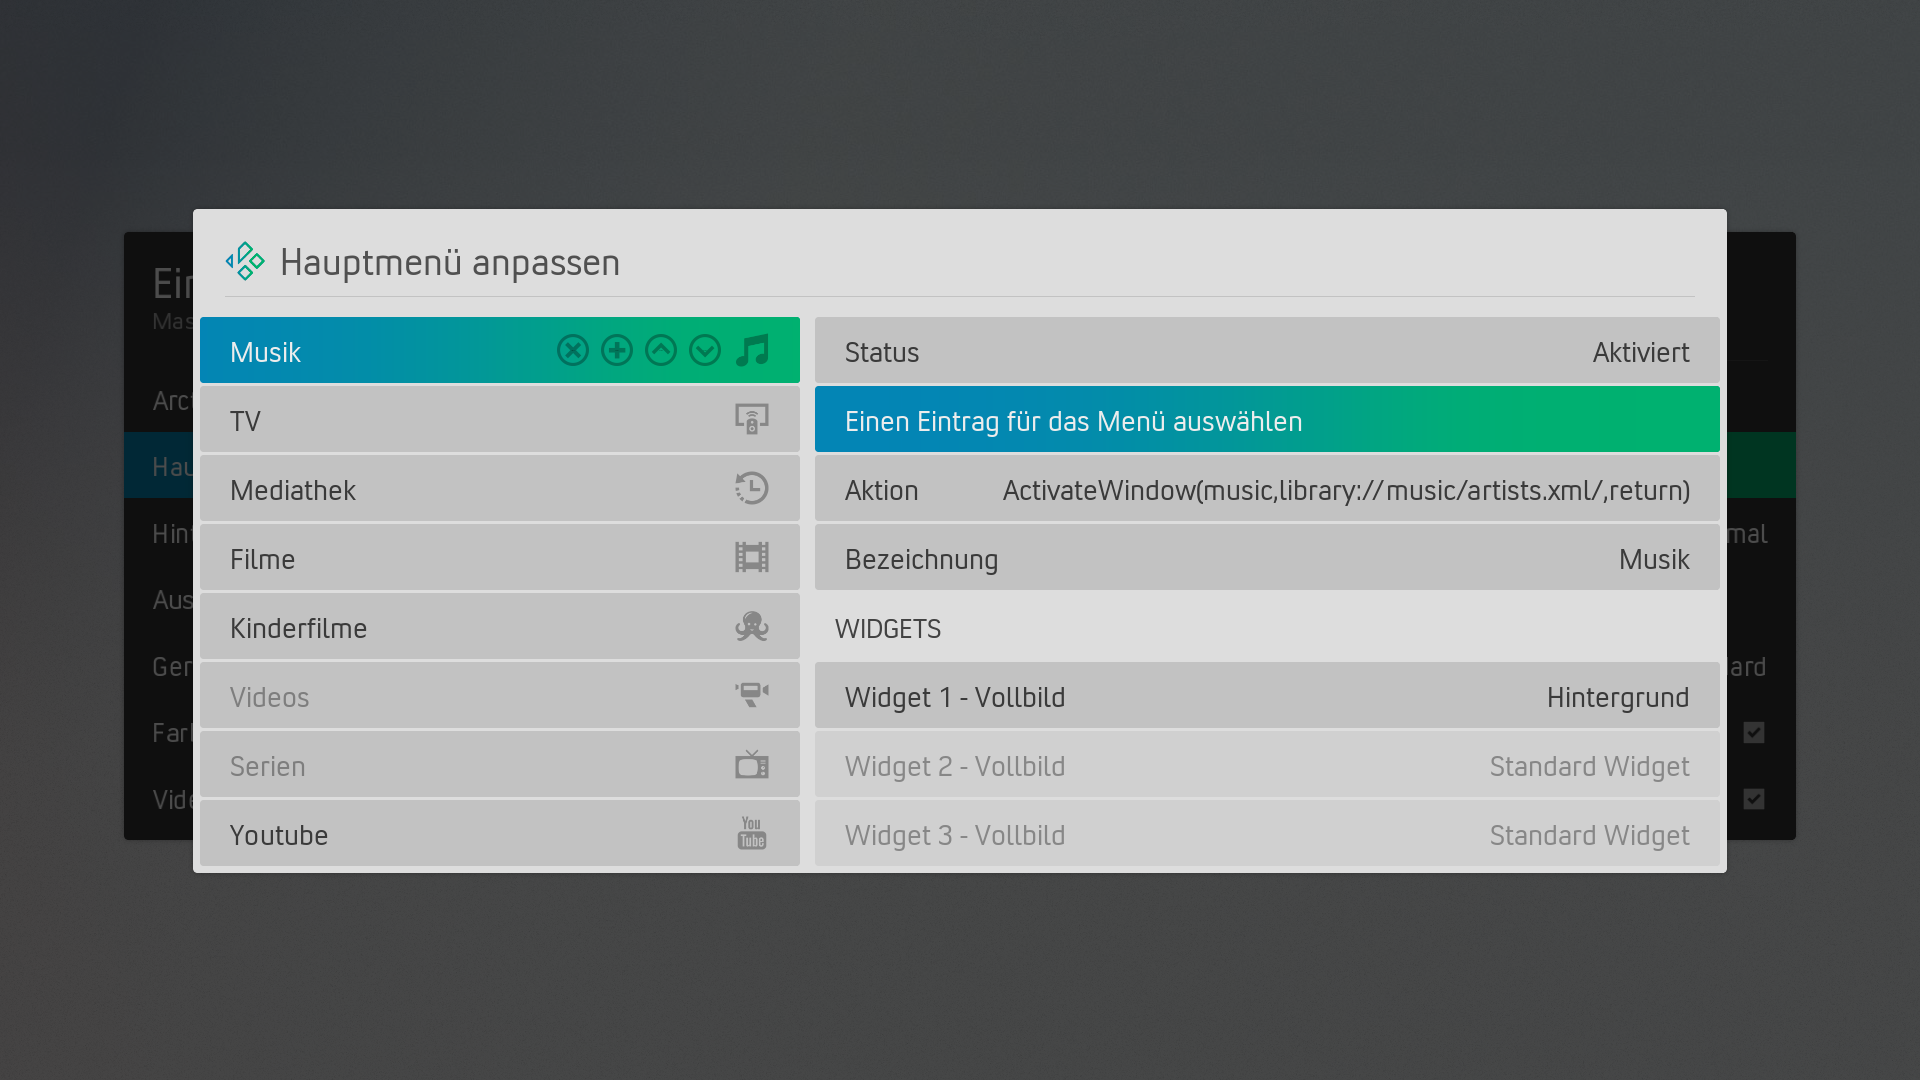The width and height of the screenshot is (1920, 1080).
Task: Select the Serien menu entry
Action: pyautogui.click(x=500, y=764)
